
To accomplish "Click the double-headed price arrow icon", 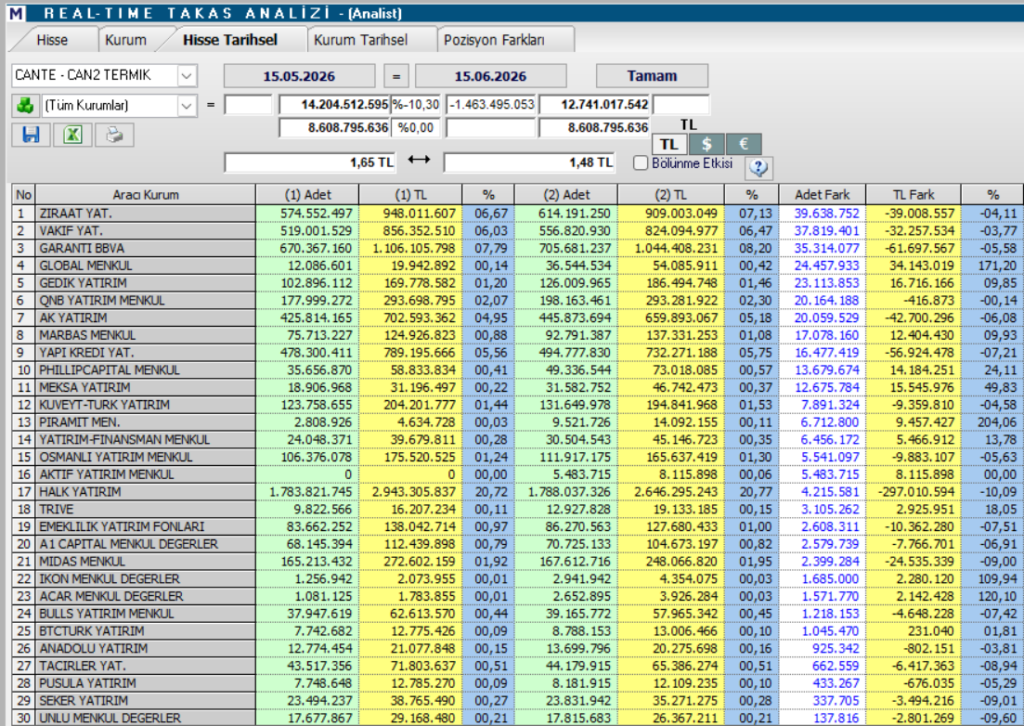I will (x=419, y=160).
